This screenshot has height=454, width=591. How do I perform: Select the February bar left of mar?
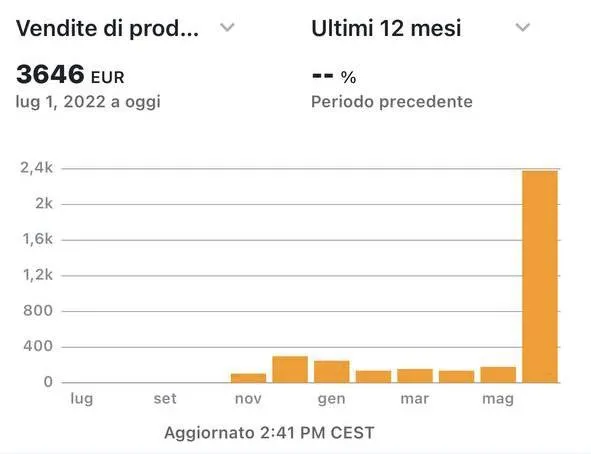[374, 376]
